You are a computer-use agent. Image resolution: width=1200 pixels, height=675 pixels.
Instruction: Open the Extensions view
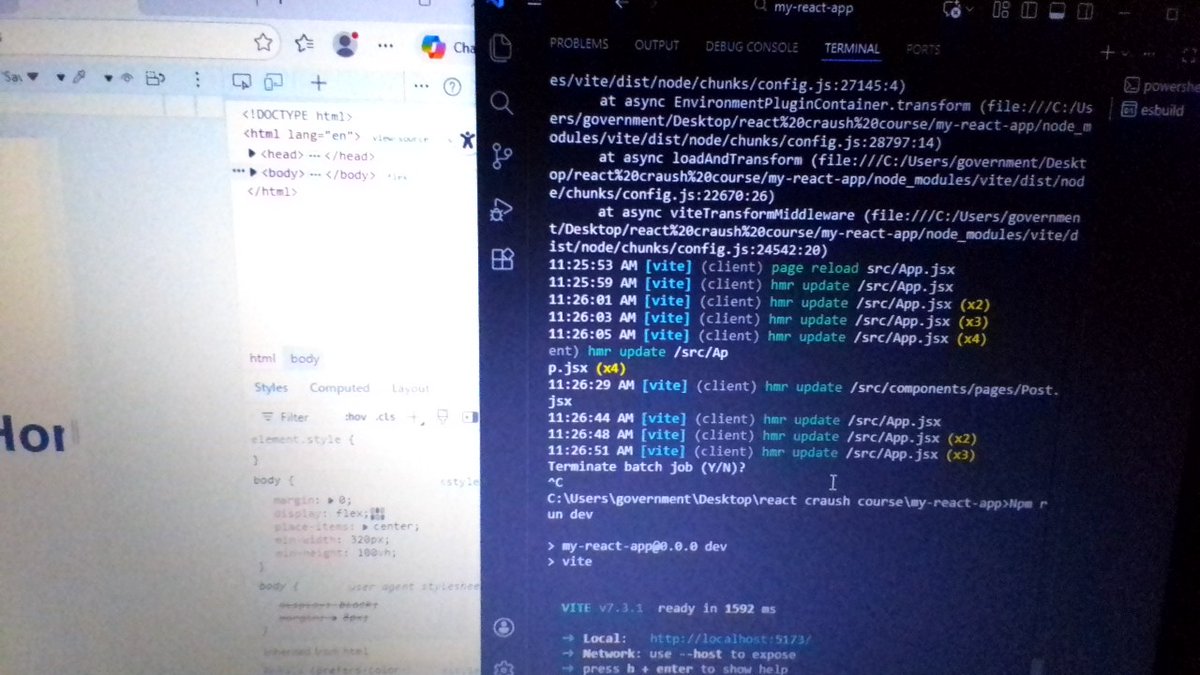click(502, 260)
